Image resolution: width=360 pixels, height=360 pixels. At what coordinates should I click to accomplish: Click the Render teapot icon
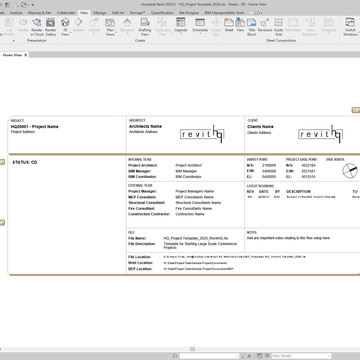point(23,23)
